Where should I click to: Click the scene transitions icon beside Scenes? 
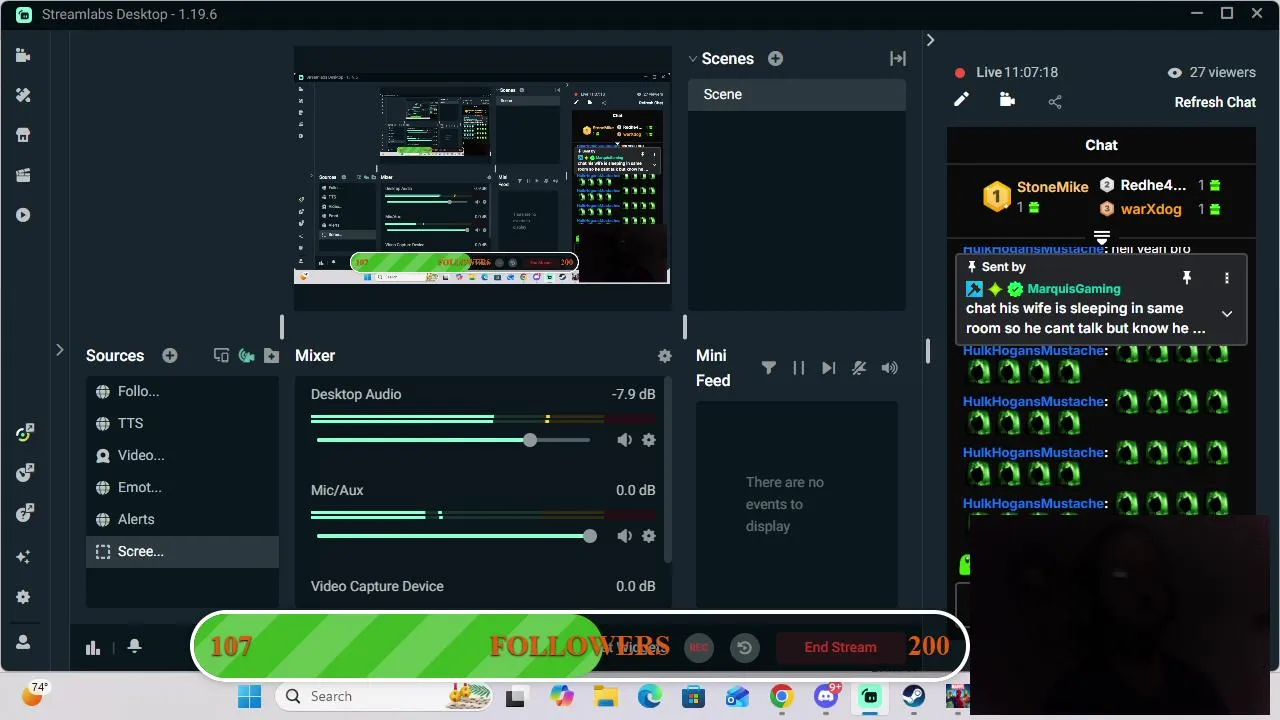897,59
